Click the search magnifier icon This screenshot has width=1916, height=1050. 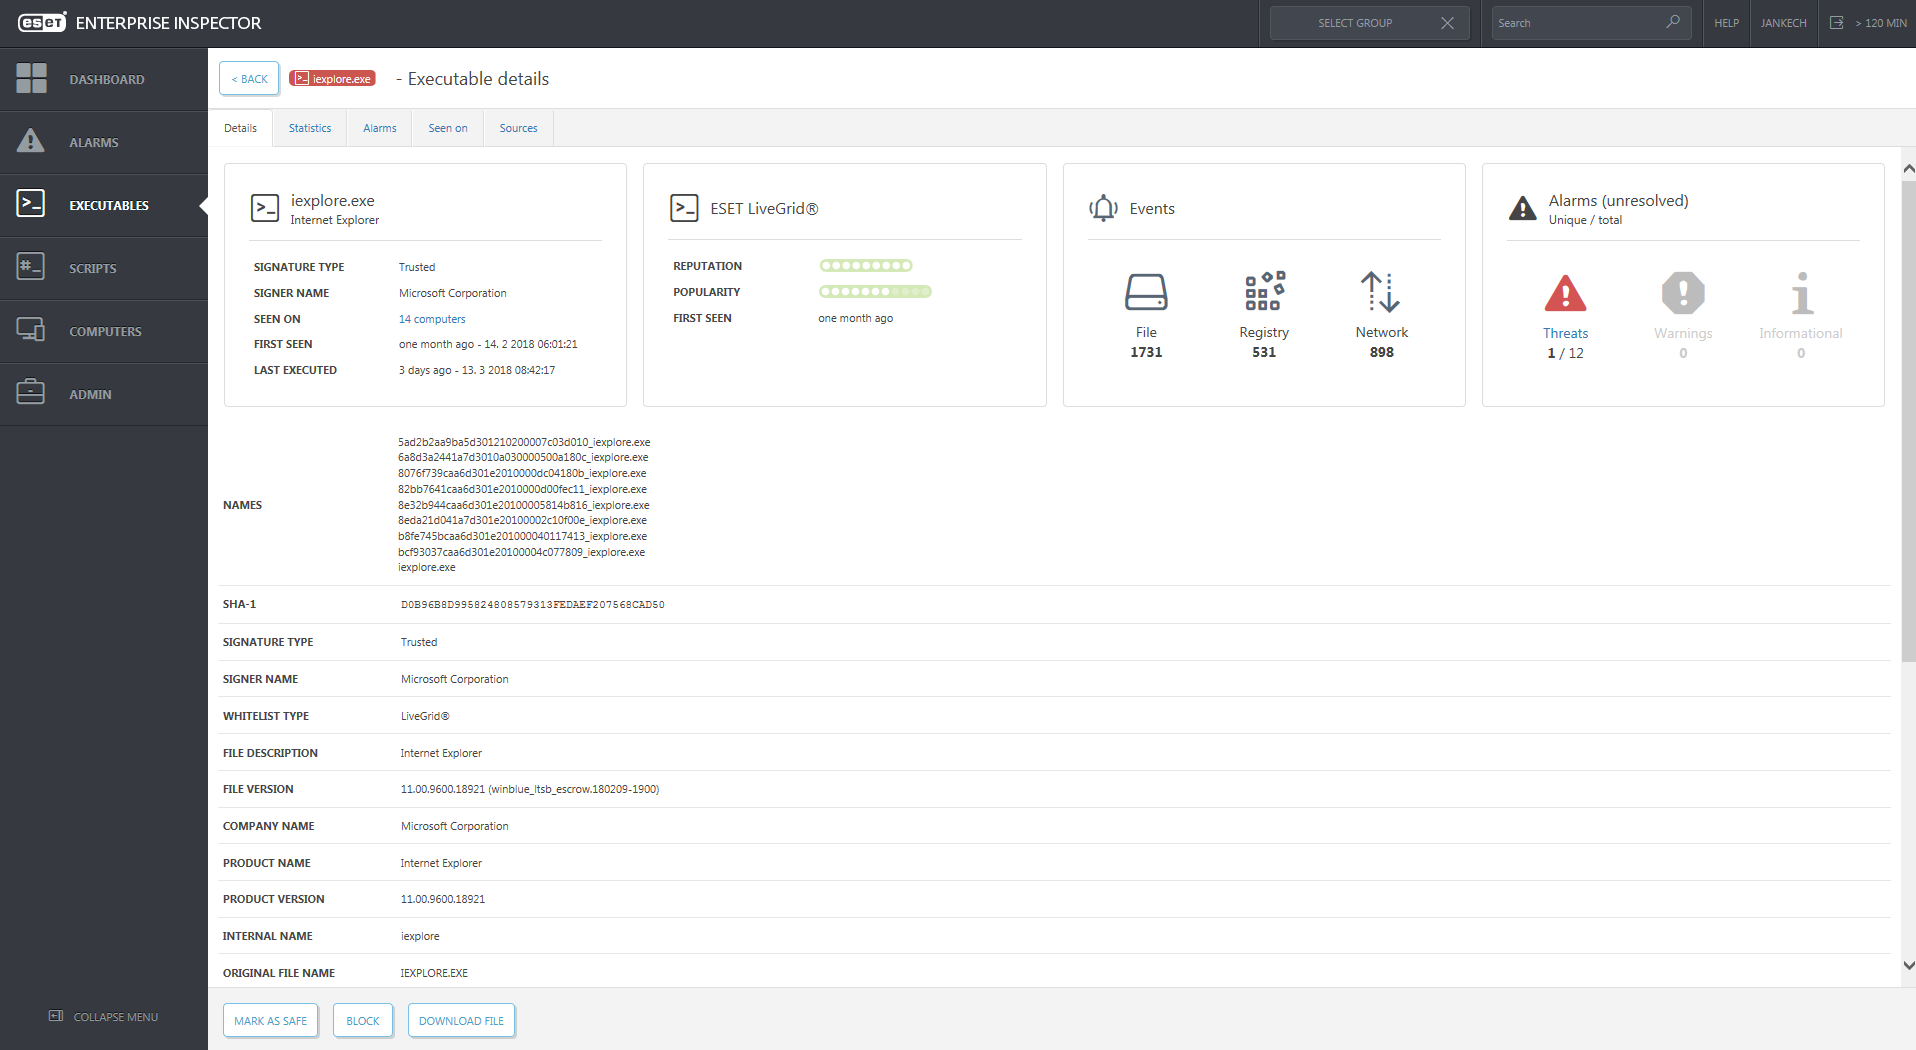tap(1673, 22)
